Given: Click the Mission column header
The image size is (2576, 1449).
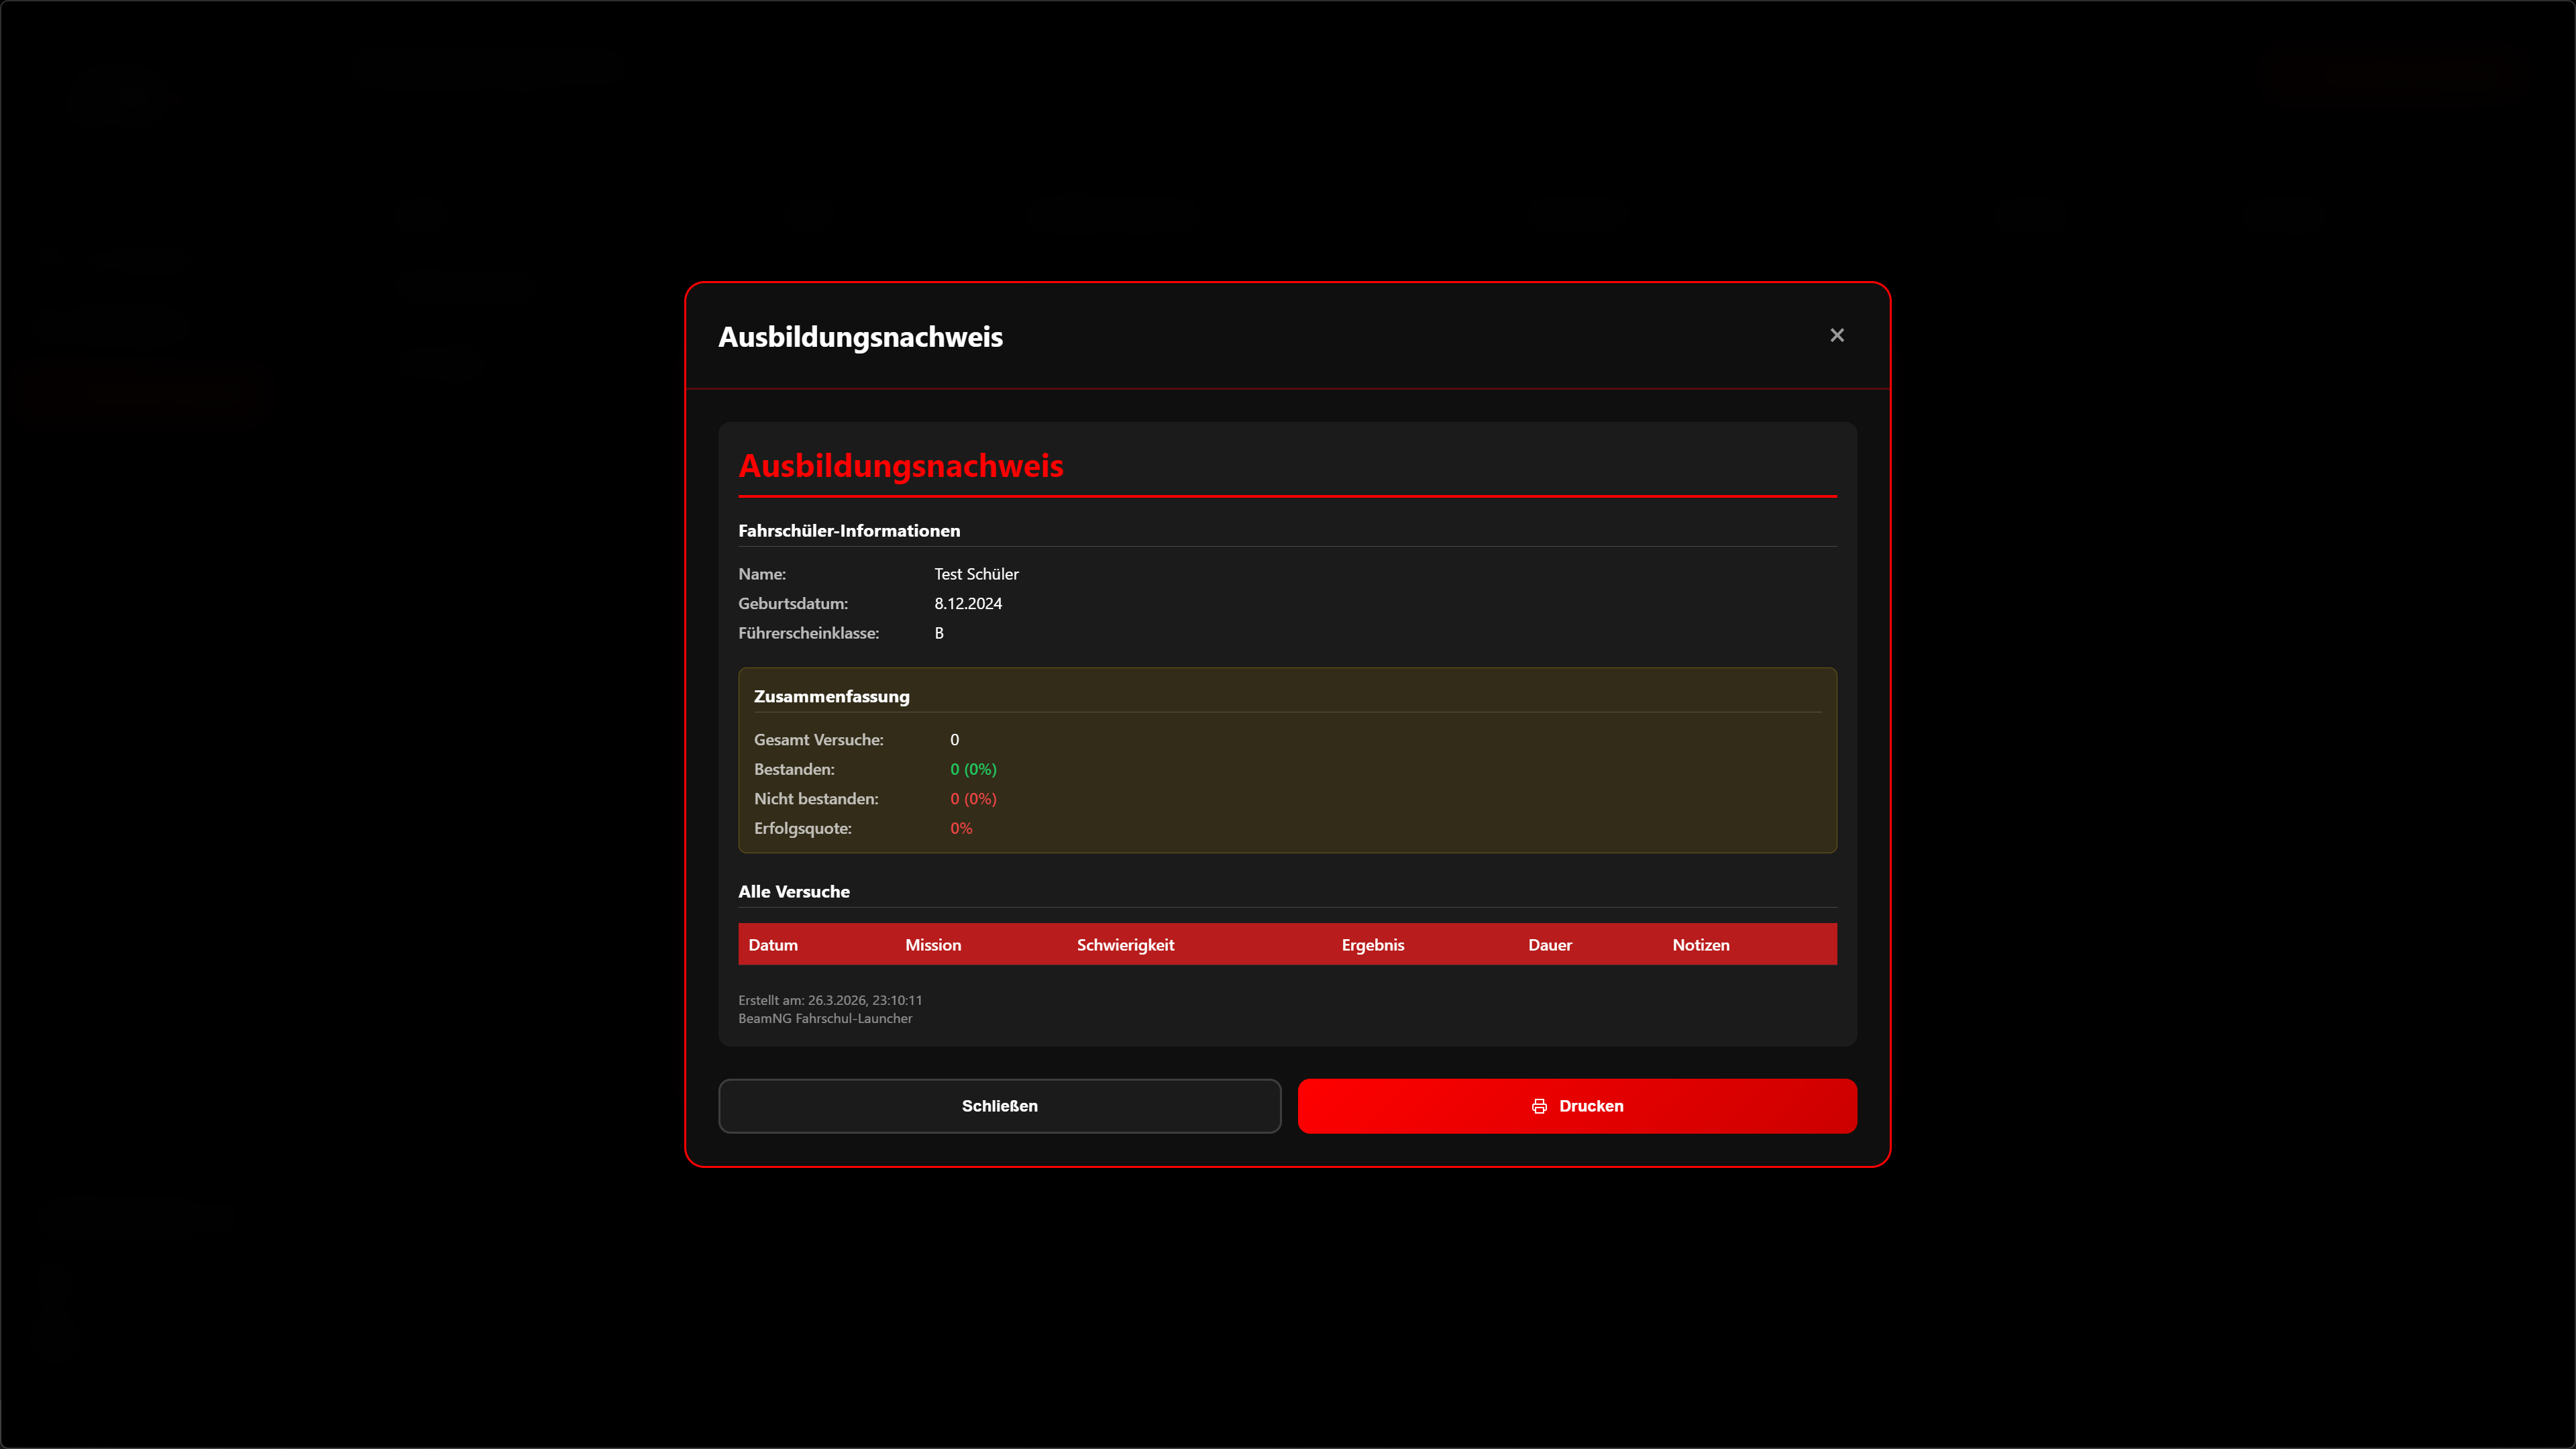Looking at the screenshot, I should click(932, 945).
